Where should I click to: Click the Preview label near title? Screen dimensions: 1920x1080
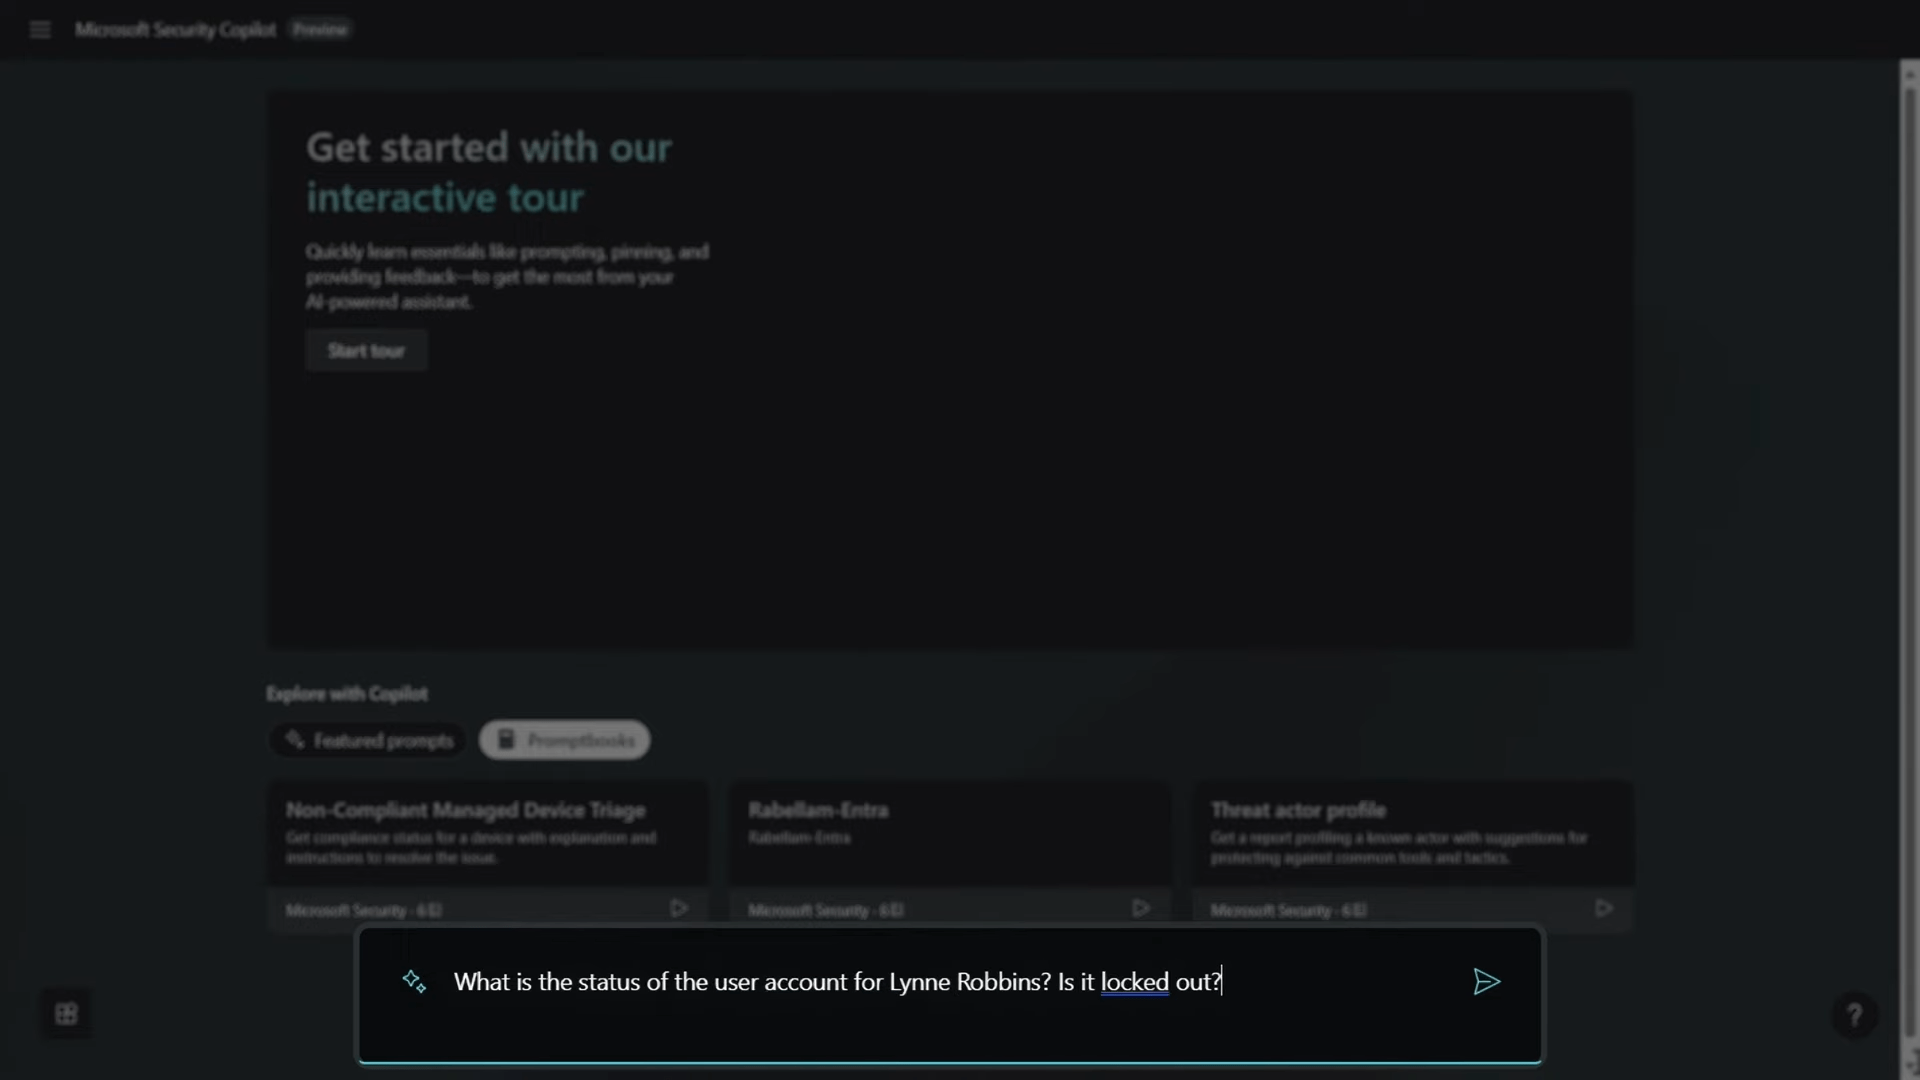click(x=320, y=29)
